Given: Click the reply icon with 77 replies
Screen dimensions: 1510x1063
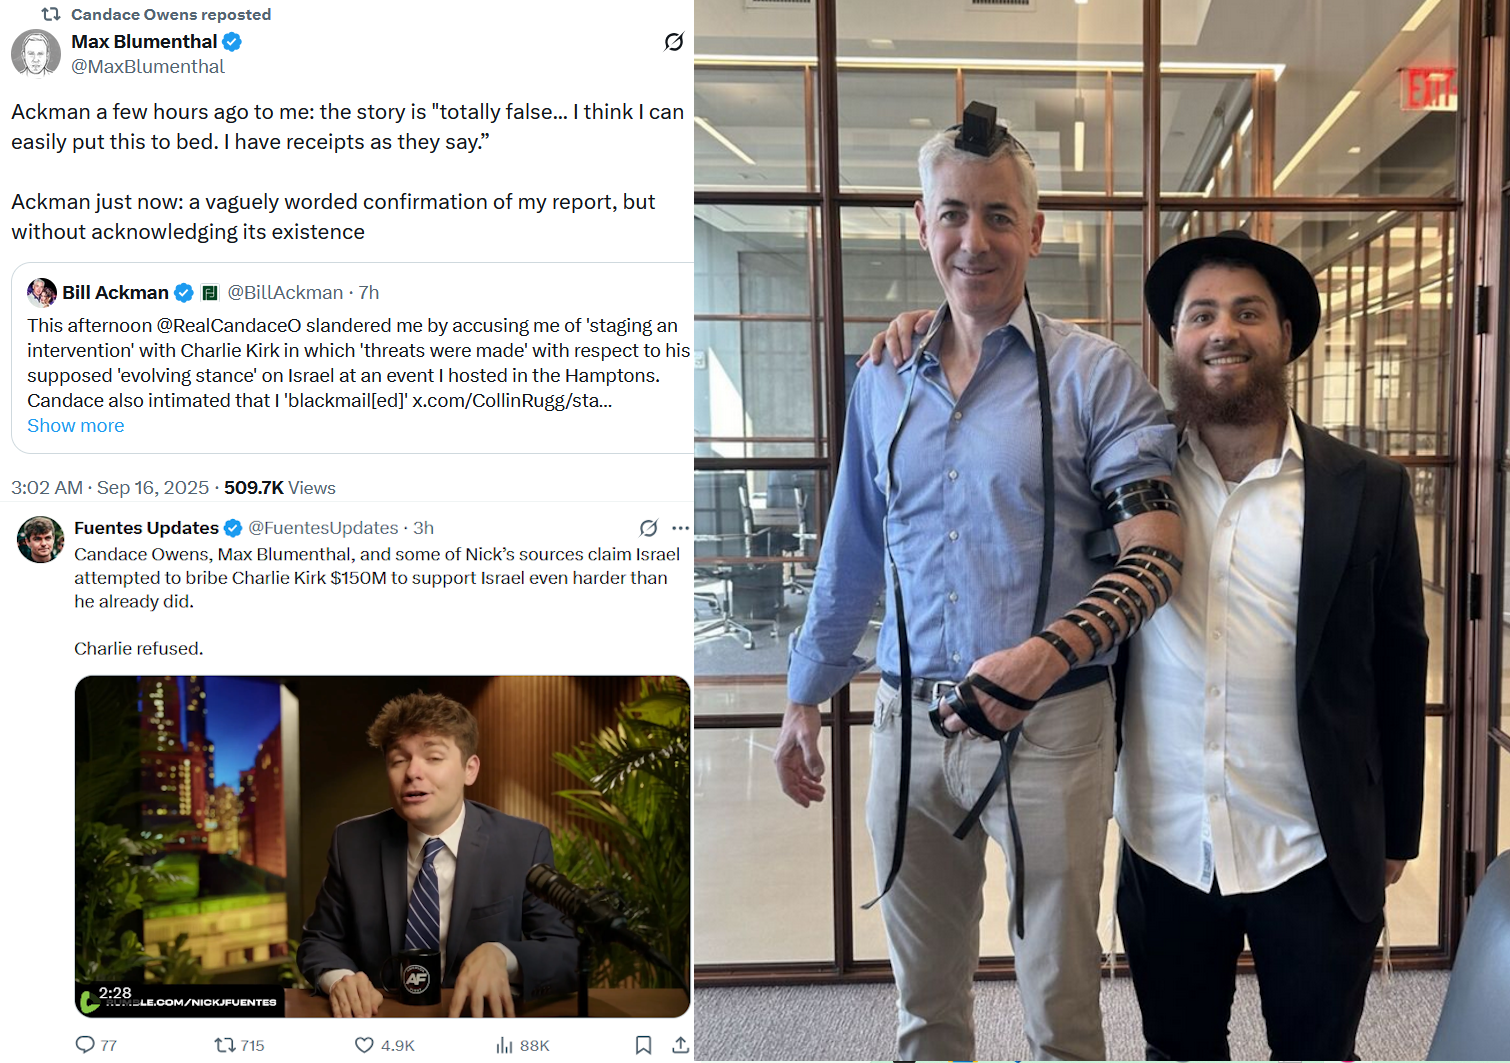Looking at the screenshot, I should click(86, 1045).
